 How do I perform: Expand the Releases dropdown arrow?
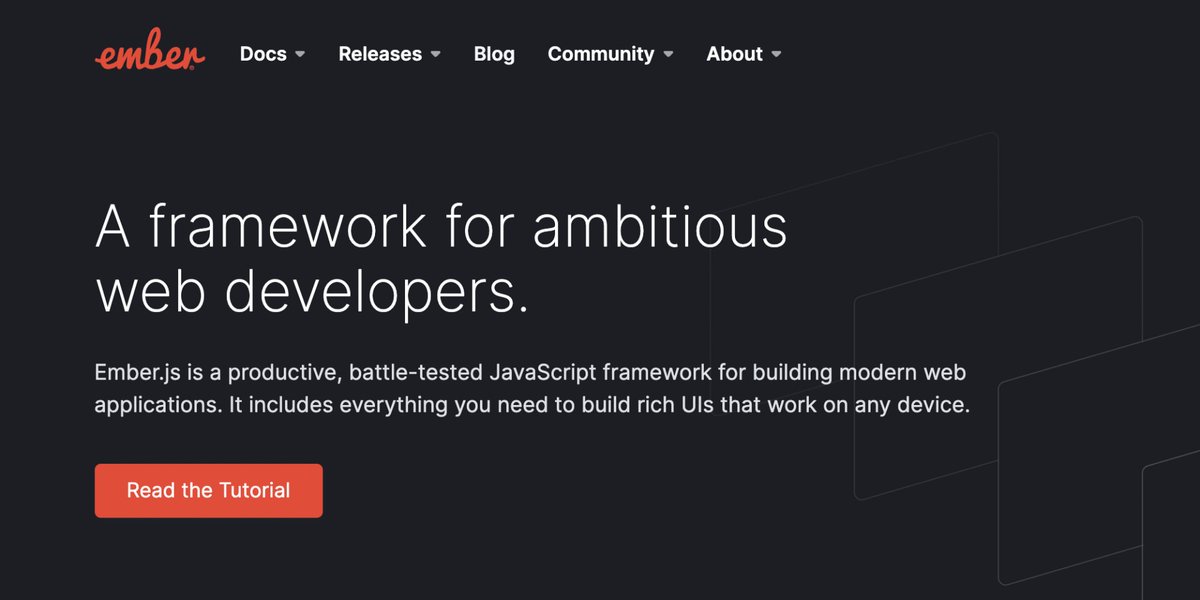[436, 55]
